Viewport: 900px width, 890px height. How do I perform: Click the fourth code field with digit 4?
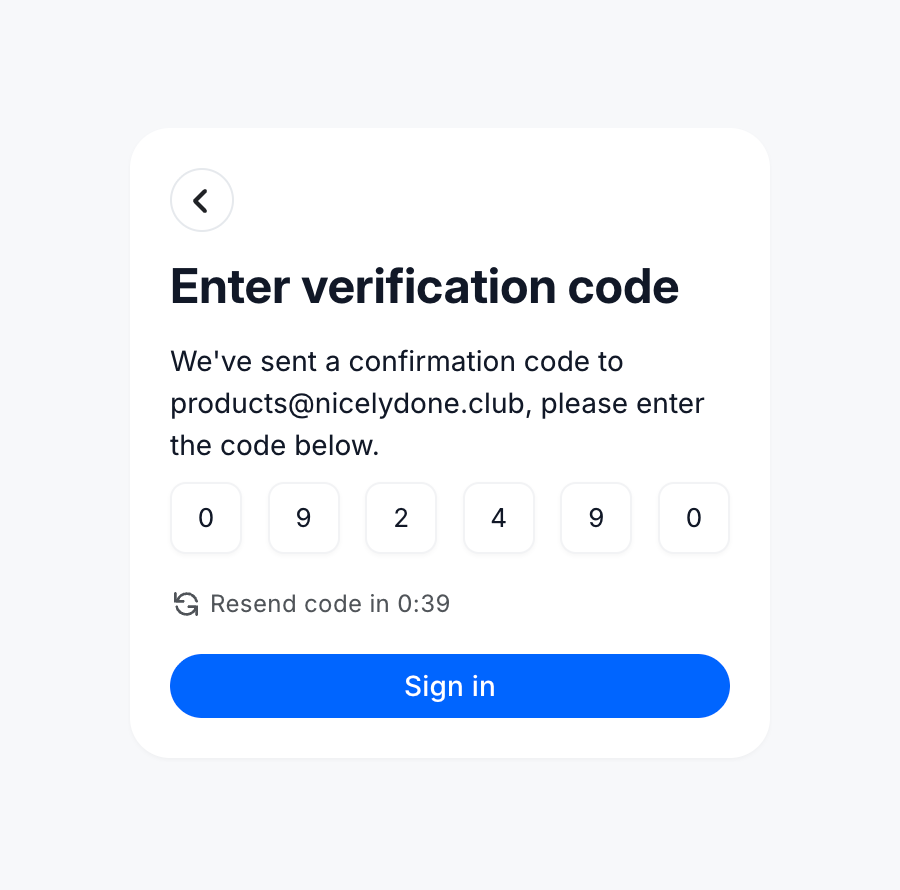498,518
